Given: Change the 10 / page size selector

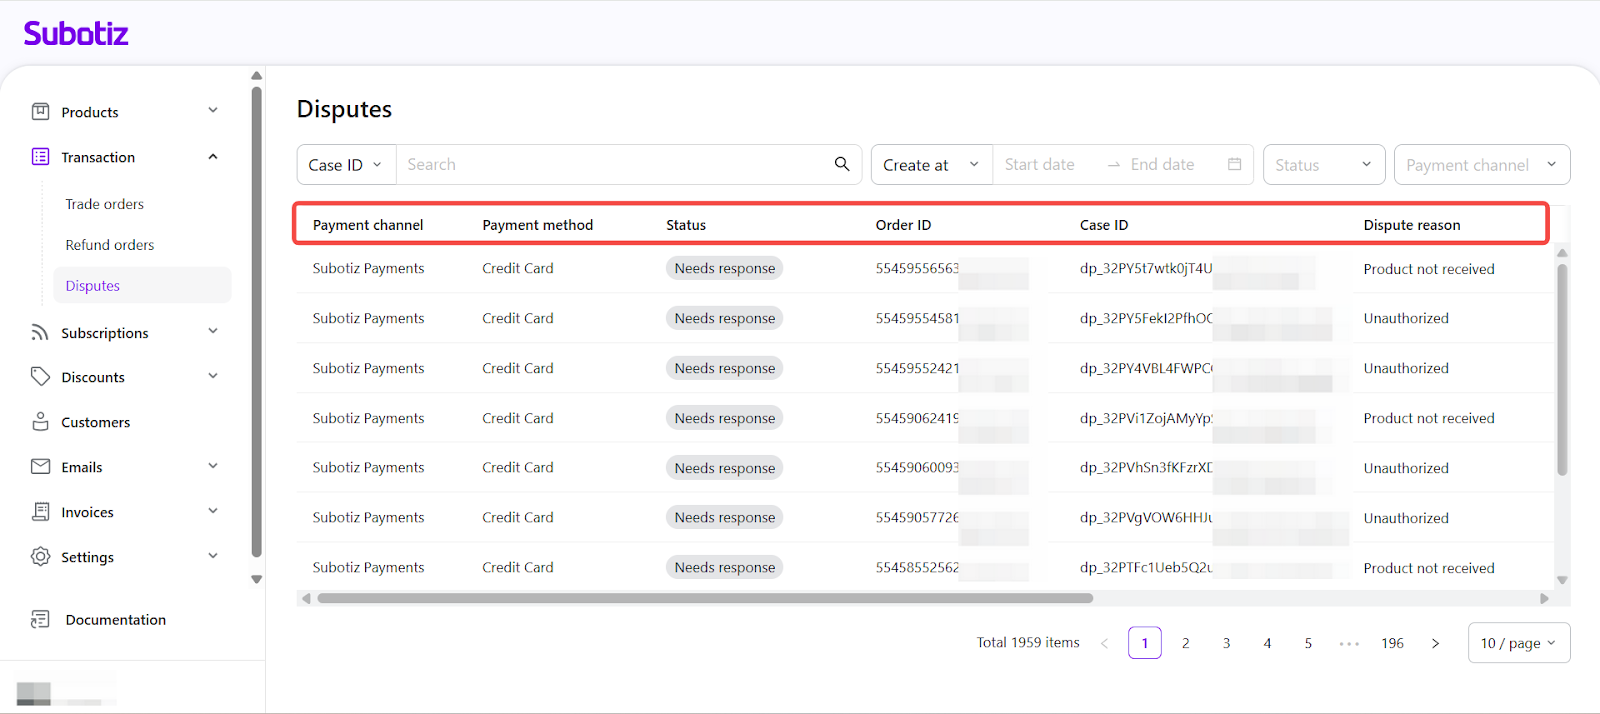Looking at the screenshot, I should click(1518, 643).
